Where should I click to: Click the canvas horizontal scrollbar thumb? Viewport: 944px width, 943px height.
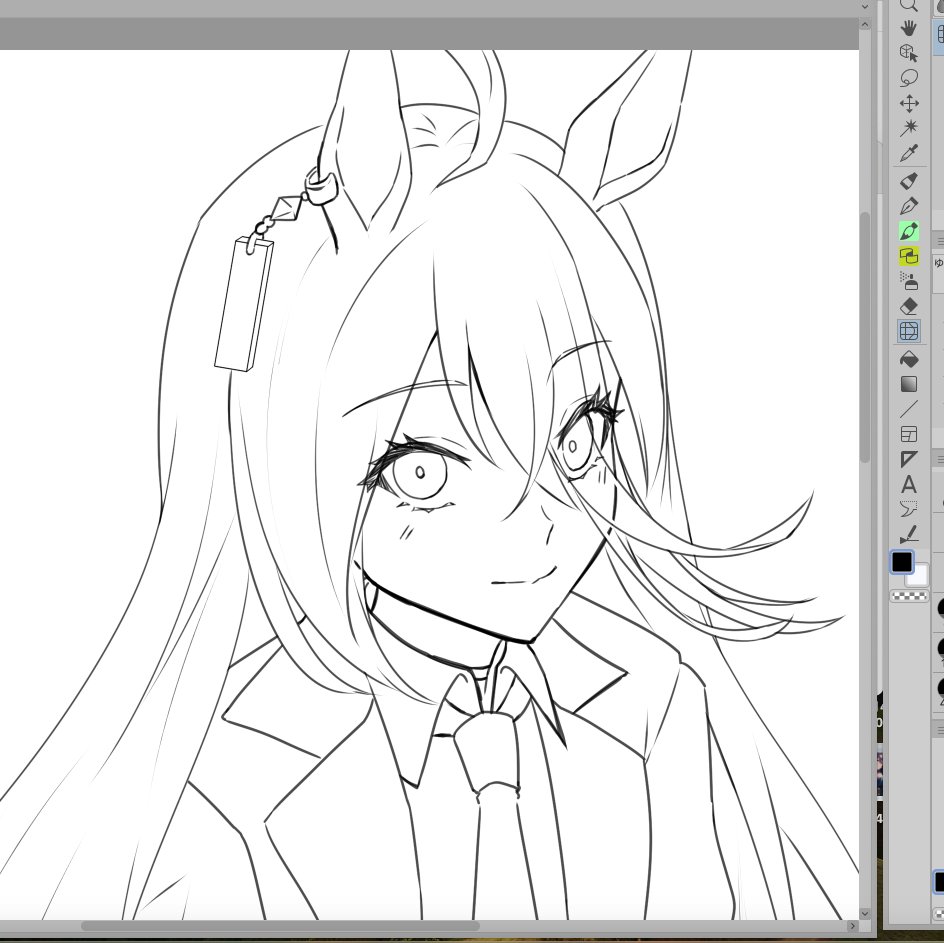(280, 926)
